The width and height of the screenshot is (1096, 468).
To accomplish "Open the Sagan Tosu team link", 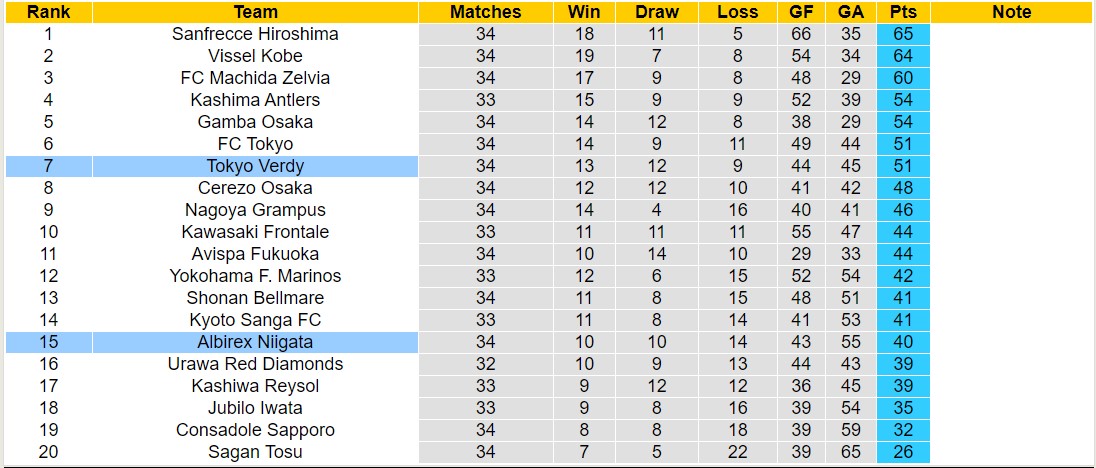I will [x=255, y=452].
